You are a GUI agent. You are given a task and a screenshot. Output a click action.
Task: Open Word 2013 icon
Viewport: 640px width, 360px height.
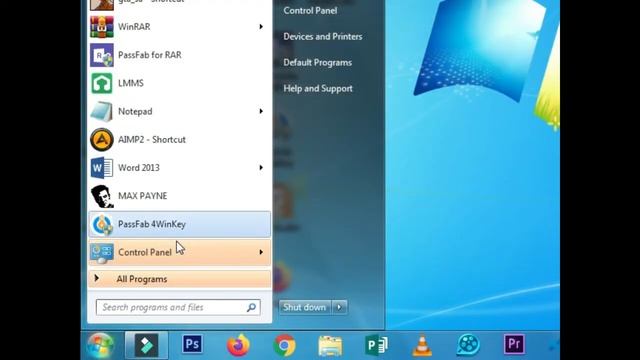pos(102,168)
